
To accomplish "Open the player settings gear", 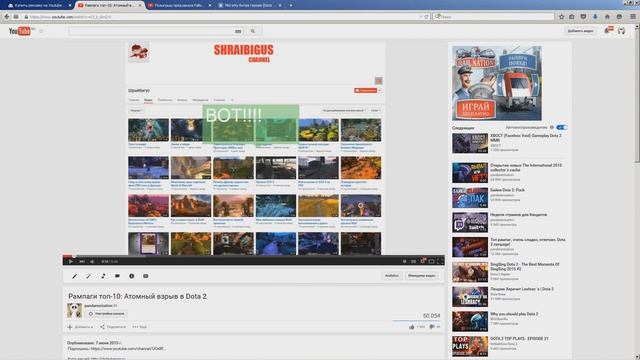I will (x=422, y=261).
